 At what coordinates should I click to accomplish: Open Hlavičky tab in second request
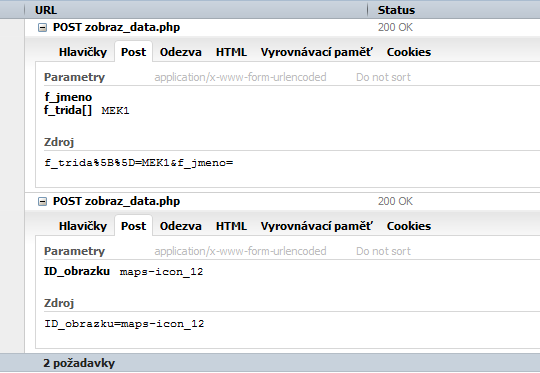83,226
